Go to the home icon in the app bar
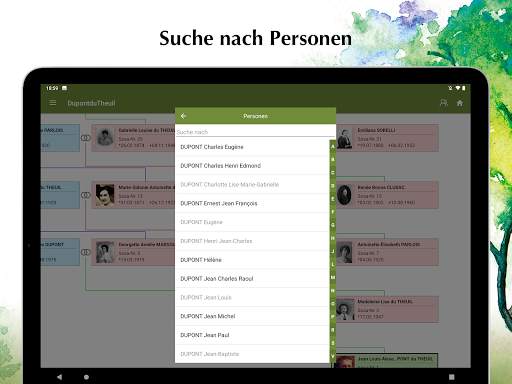 460,103
